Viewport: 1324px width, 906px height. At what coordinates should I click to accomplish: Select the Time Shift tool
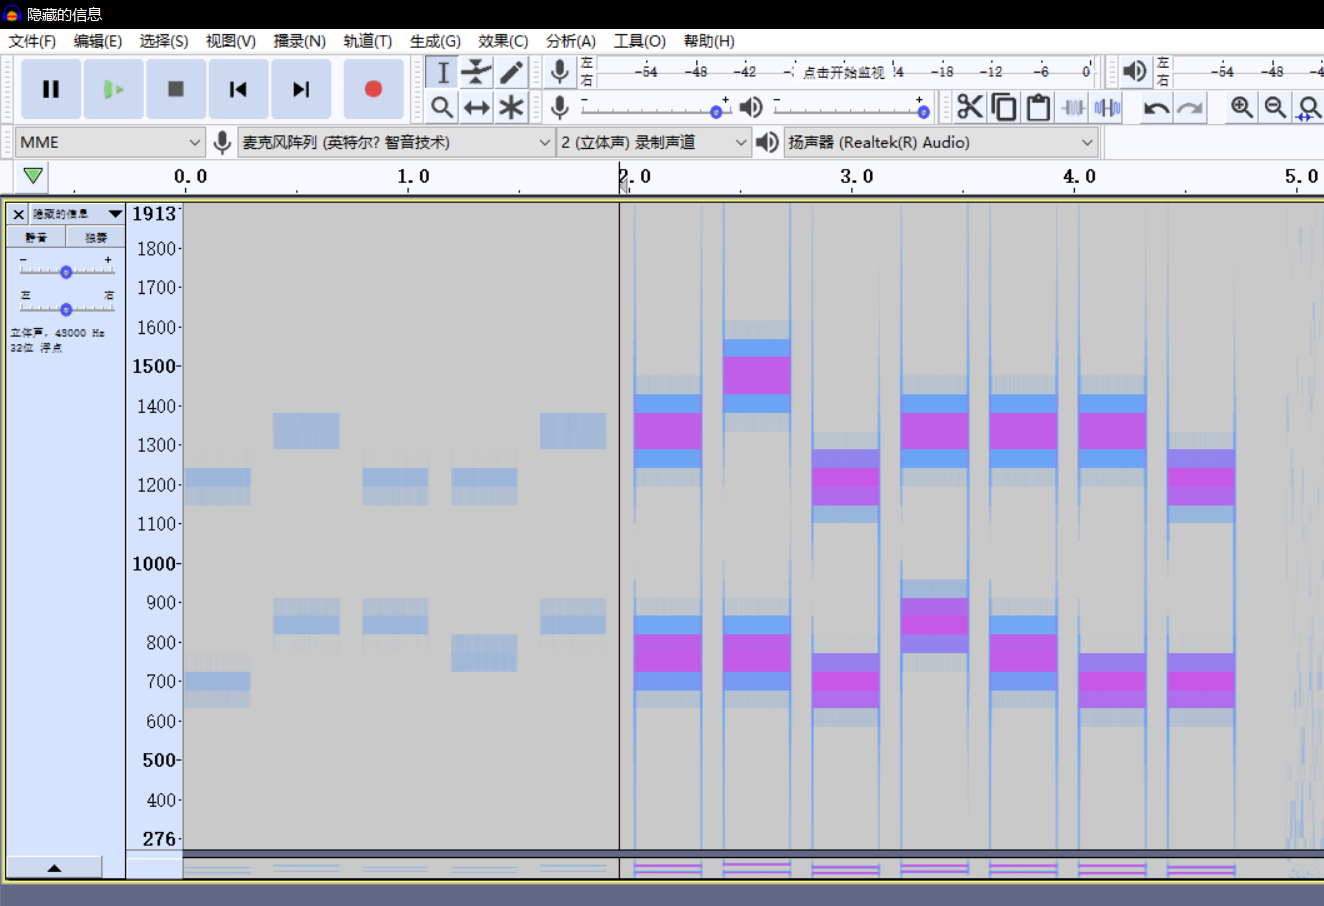(x=477, y=107)
